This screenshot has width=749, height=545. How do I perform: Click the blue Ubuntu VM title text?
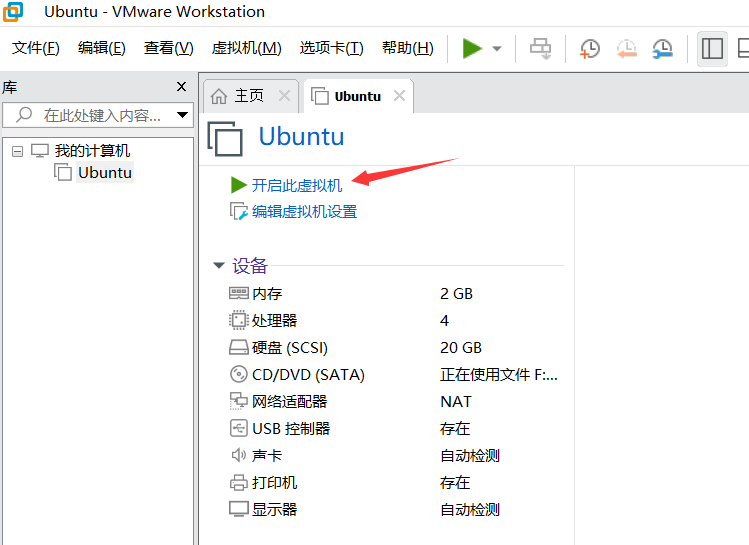[301, 137]
